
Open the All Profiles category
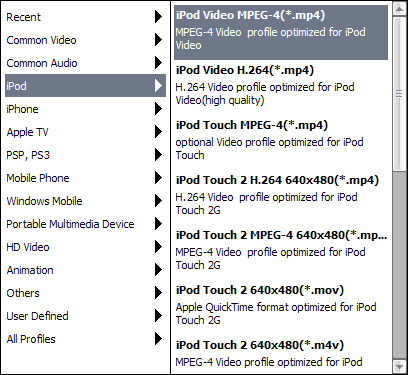(x=85, y=339)
